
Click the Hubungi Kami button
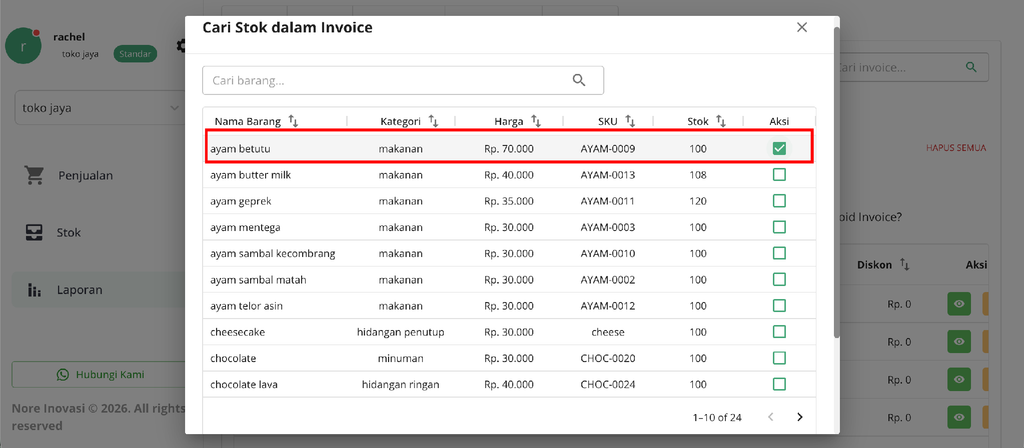[100, 375]
